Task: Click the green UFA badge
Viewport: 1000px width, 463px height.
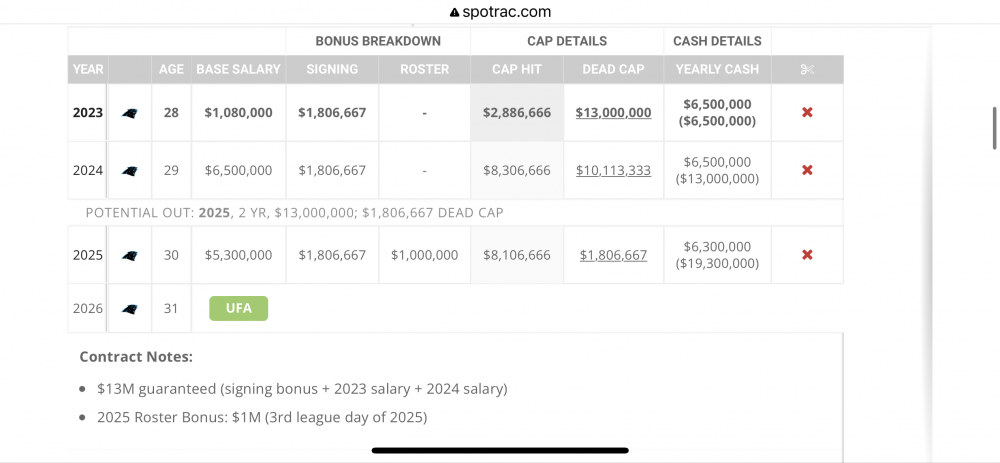Action: point(238,309)
